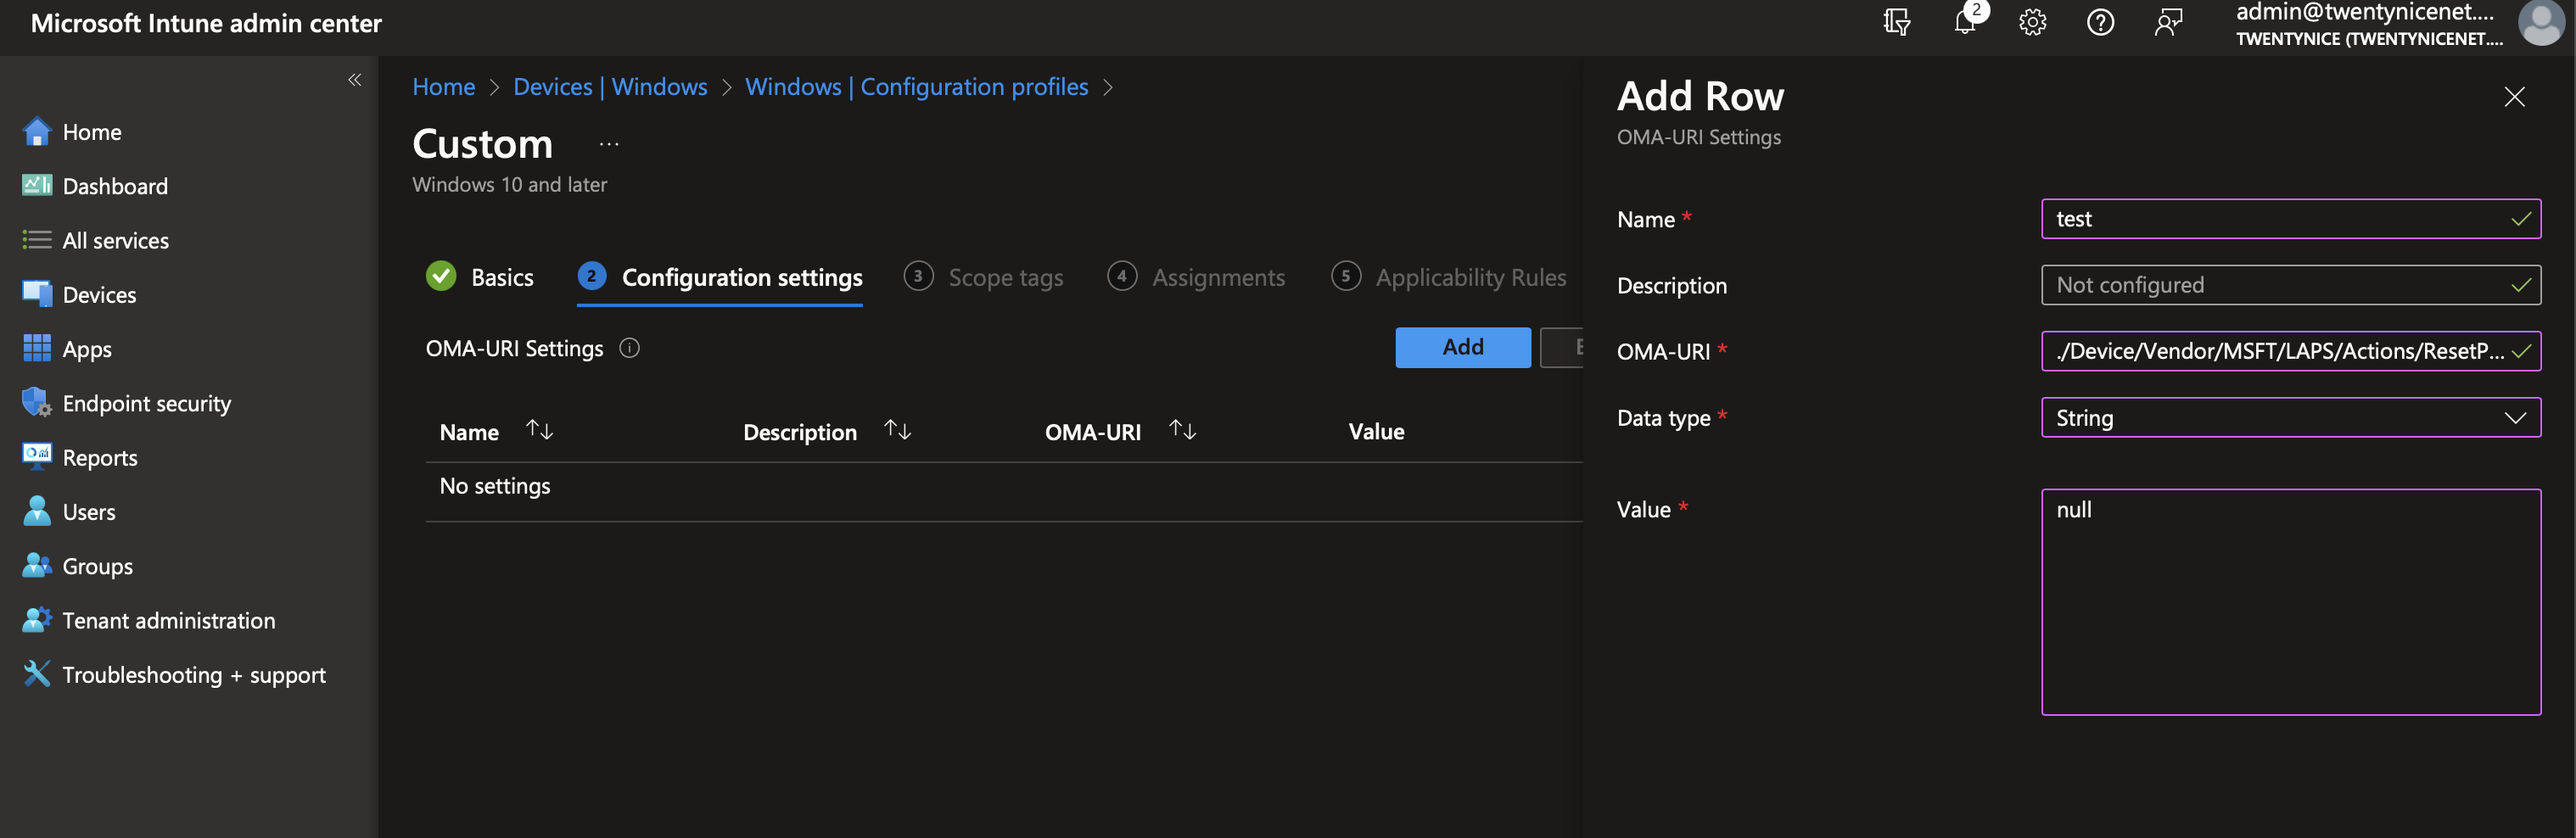2576x838 pixels.
Task: Launch the Cloud Shell
Action: coord(1897,22)
